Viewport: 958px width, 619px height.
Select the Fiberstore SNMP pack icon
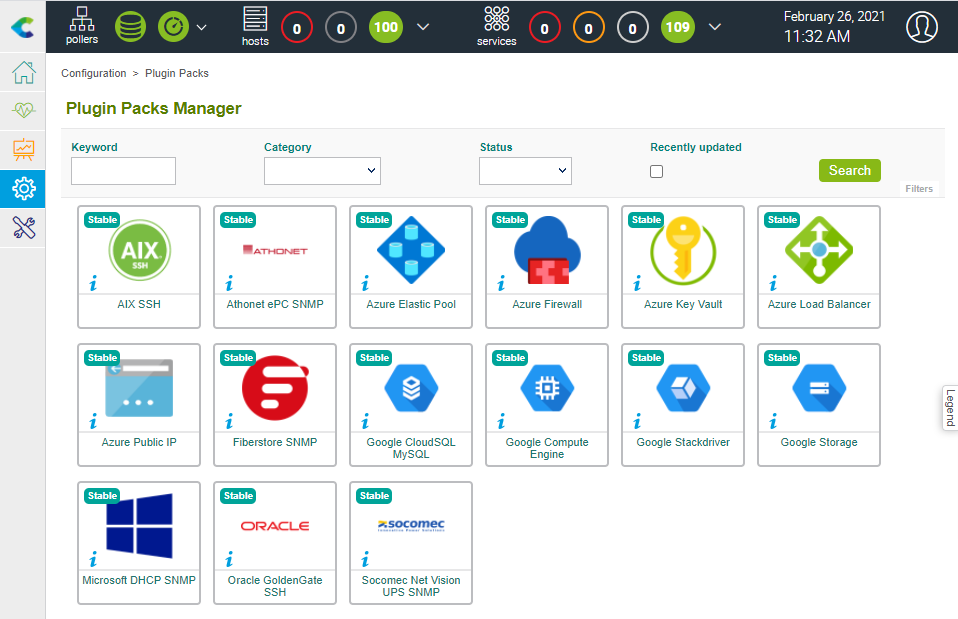click(x=275, y=388)
